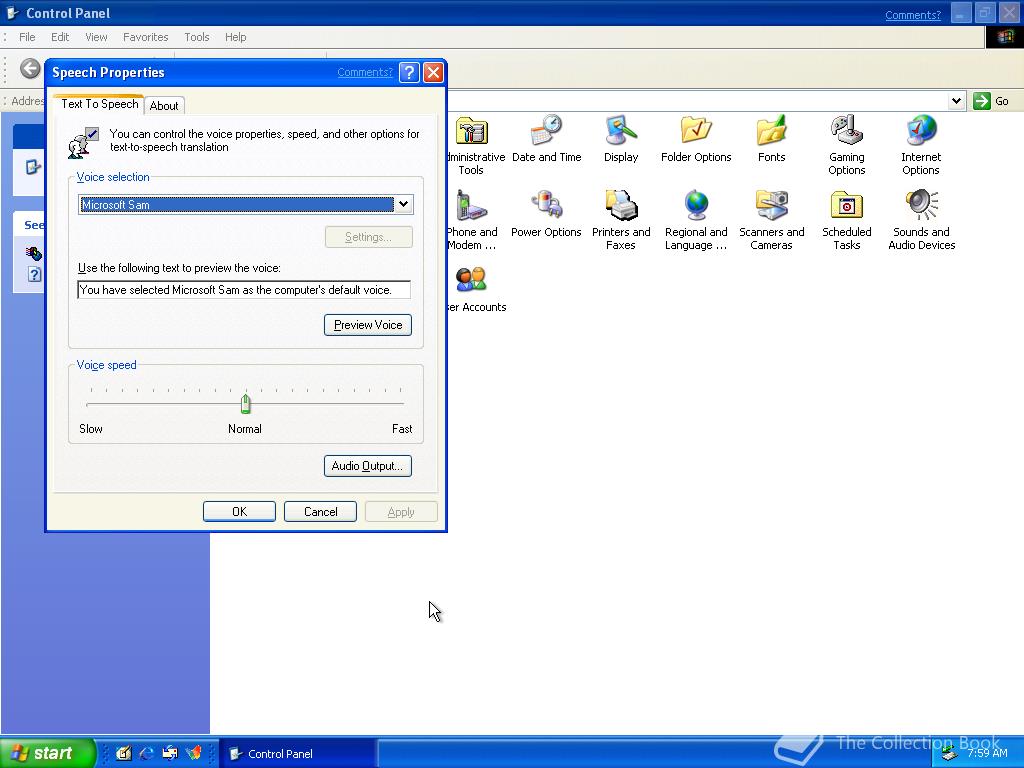The width and height of the screenshot is (1024, 768).
Task: Click the taskbar clock showing 7:59 AM
Action: [x=987, y=754]
